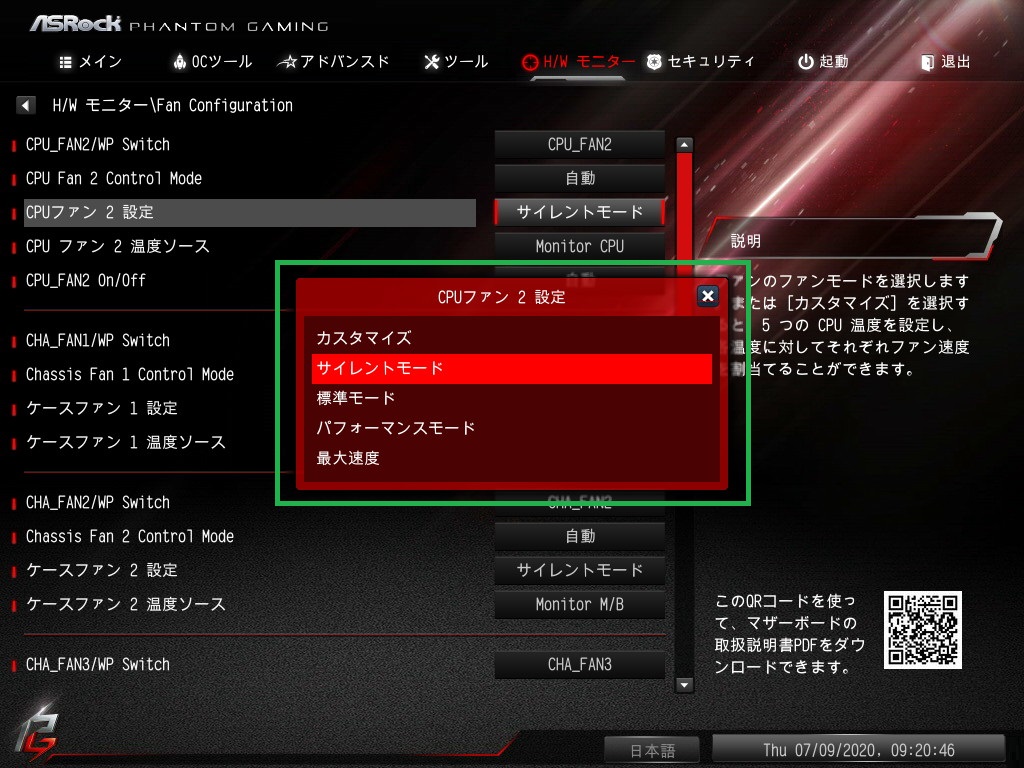Open the OCツール tab
Viewport: 1024px width, 768px height.
[x=213, y=61]
